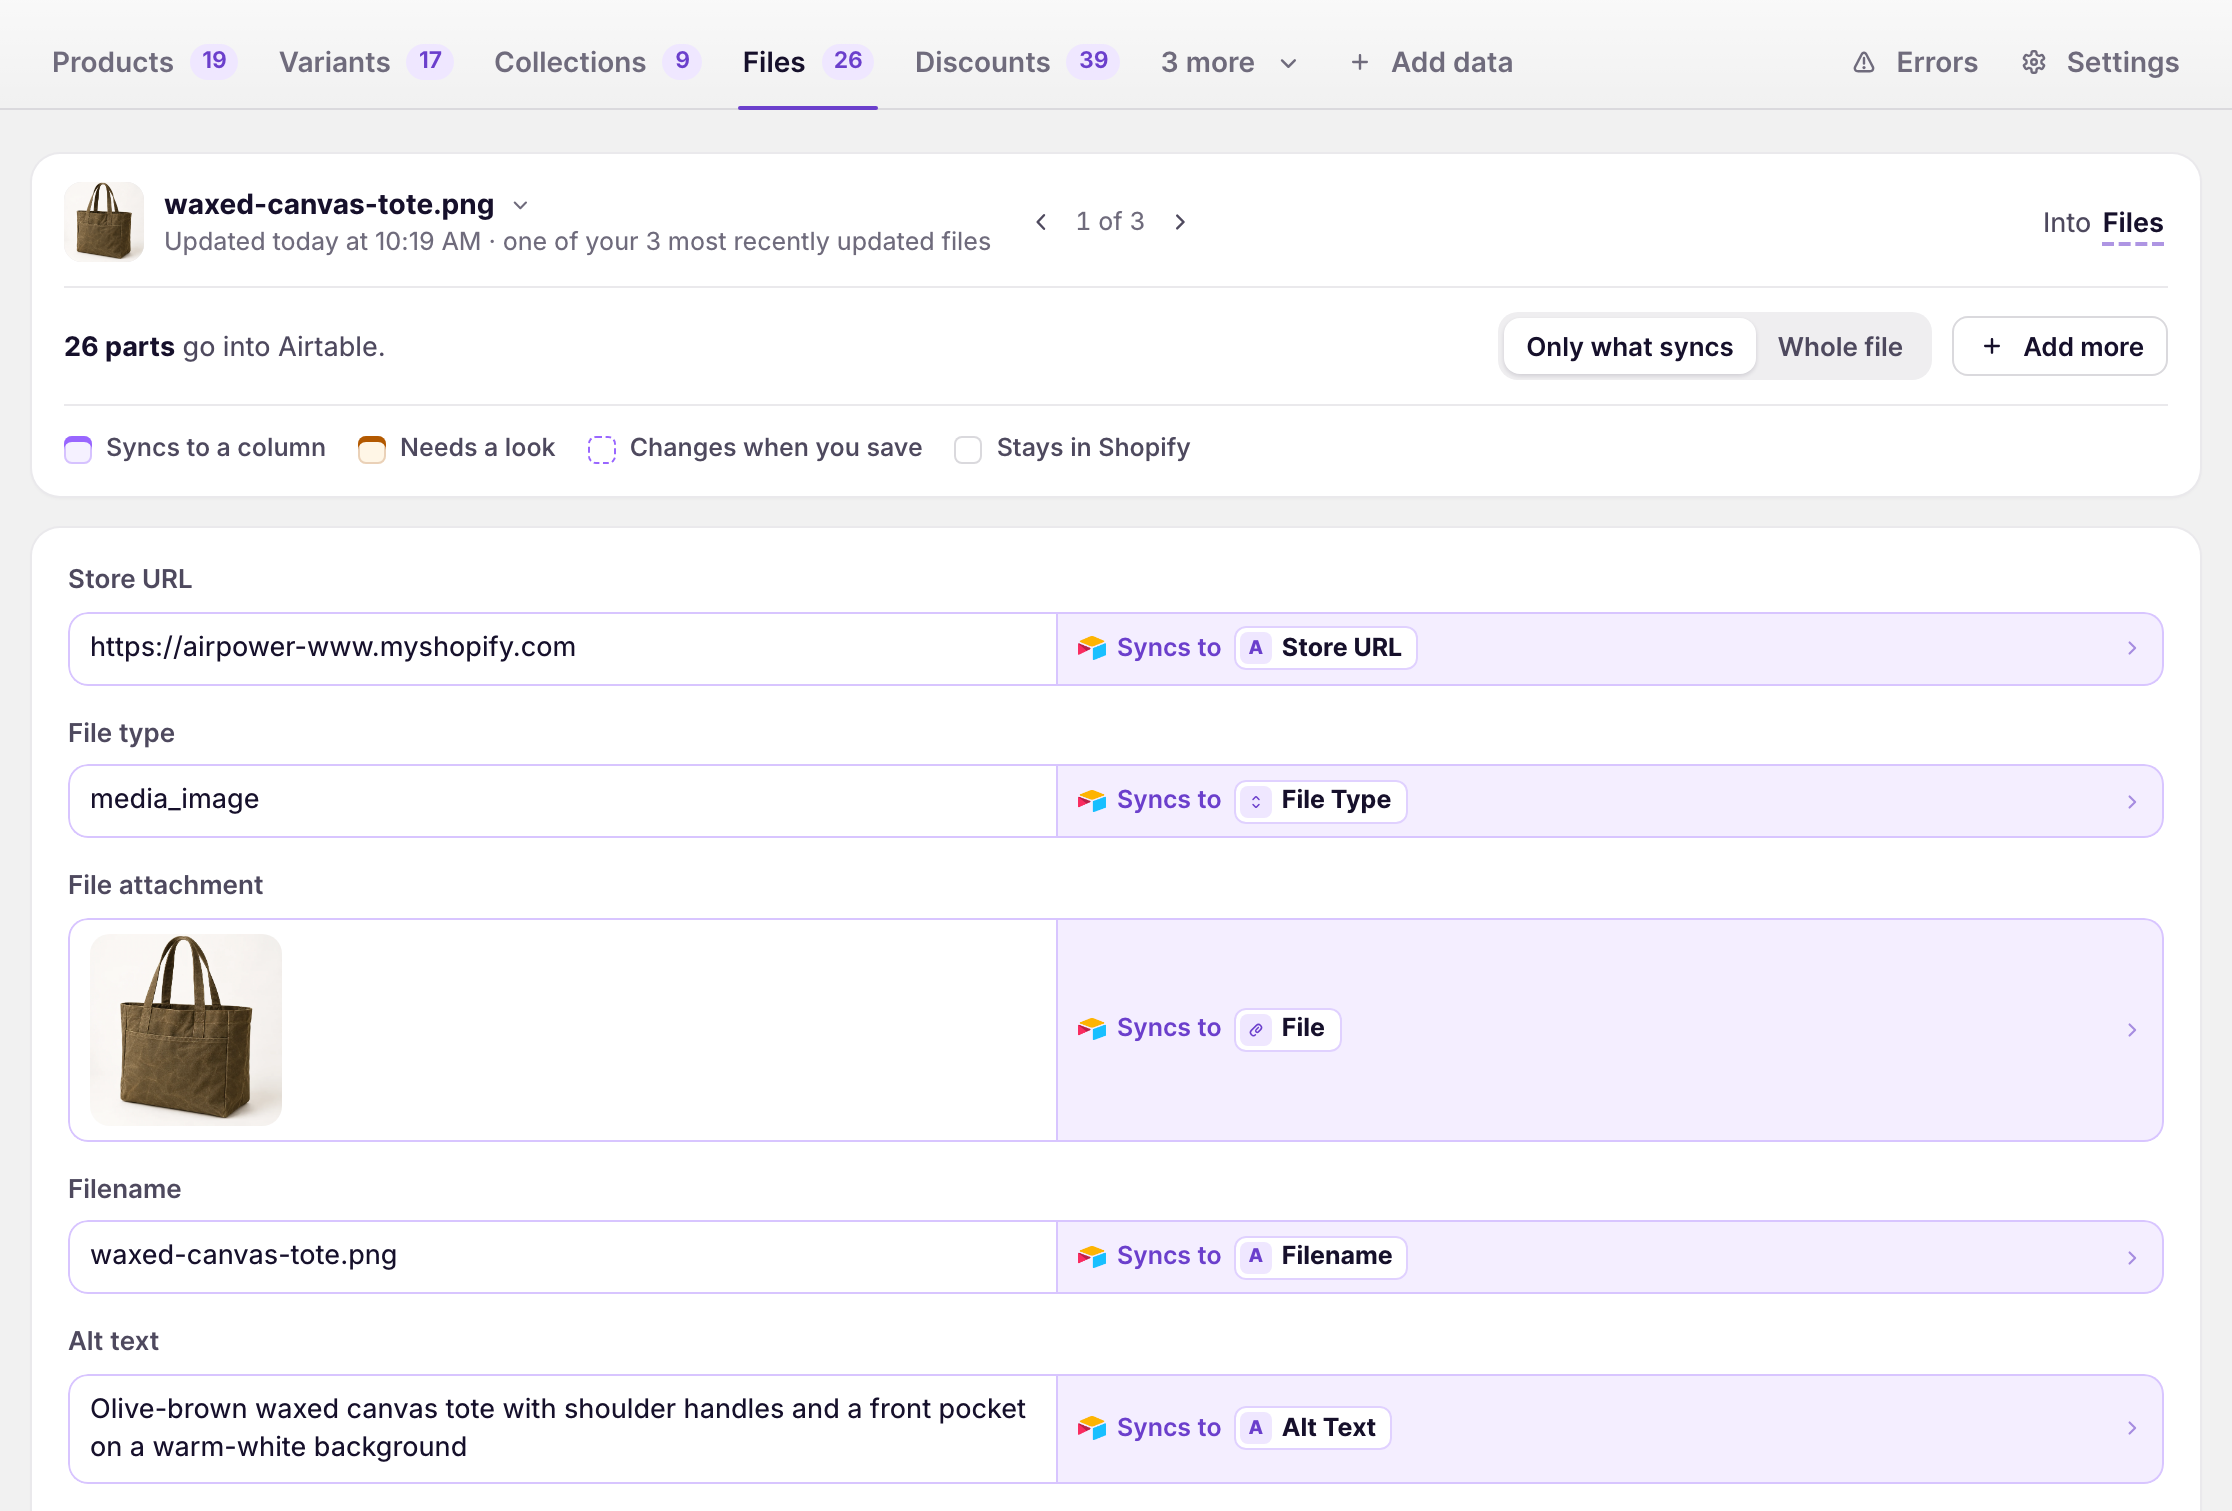Click the attachment icon on File chip
The image size is (2232, 1511).
click(1255, 1029)
